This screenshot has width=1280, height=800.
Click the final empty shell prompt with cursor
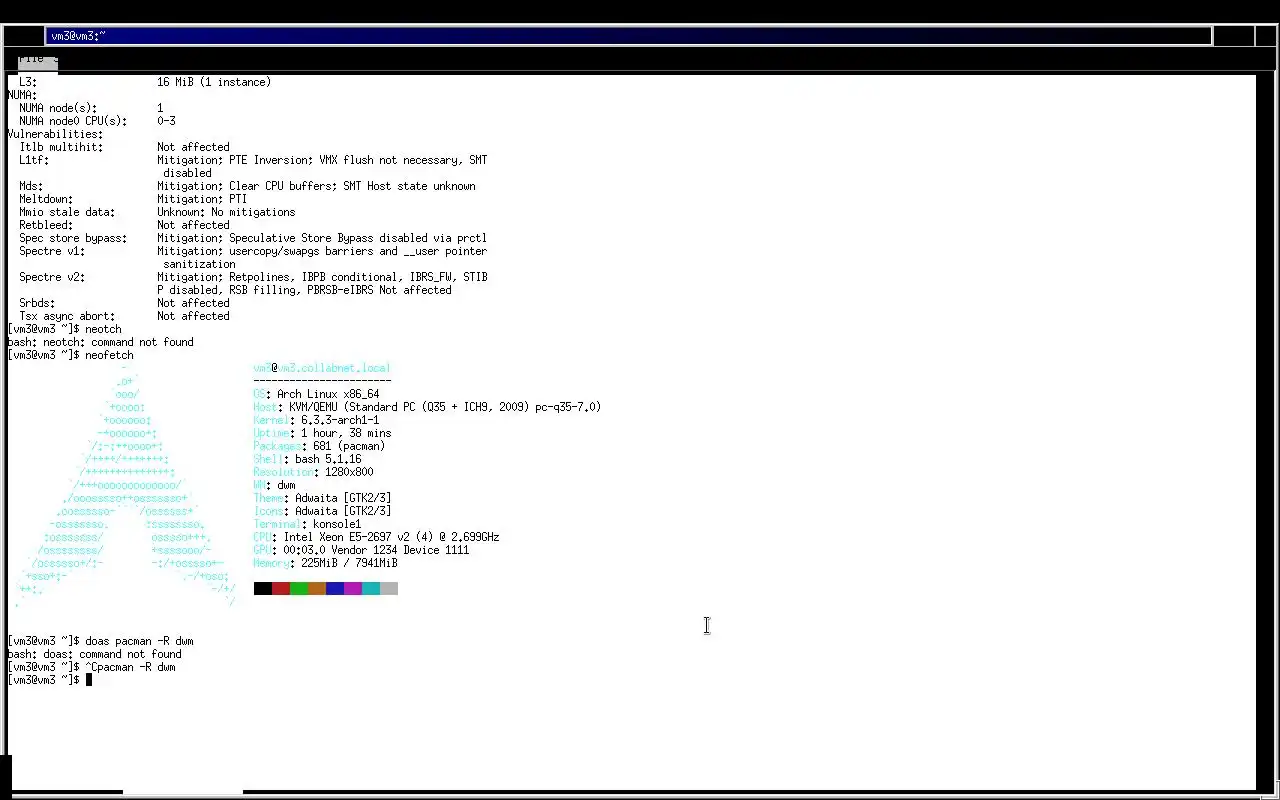click(x=49, y=680)
